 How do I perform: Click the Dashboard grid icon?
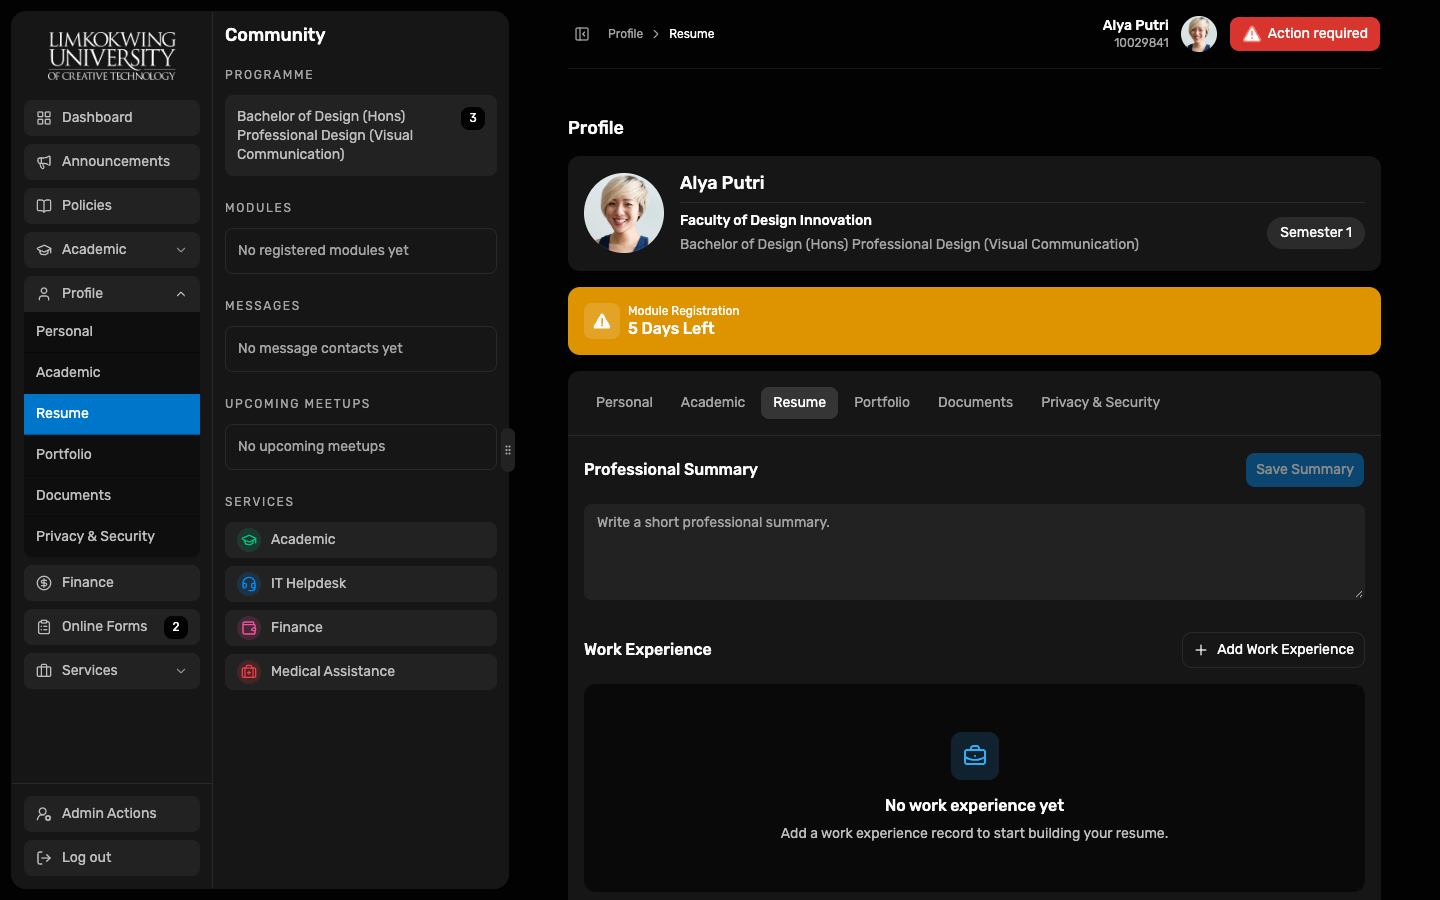44,118
